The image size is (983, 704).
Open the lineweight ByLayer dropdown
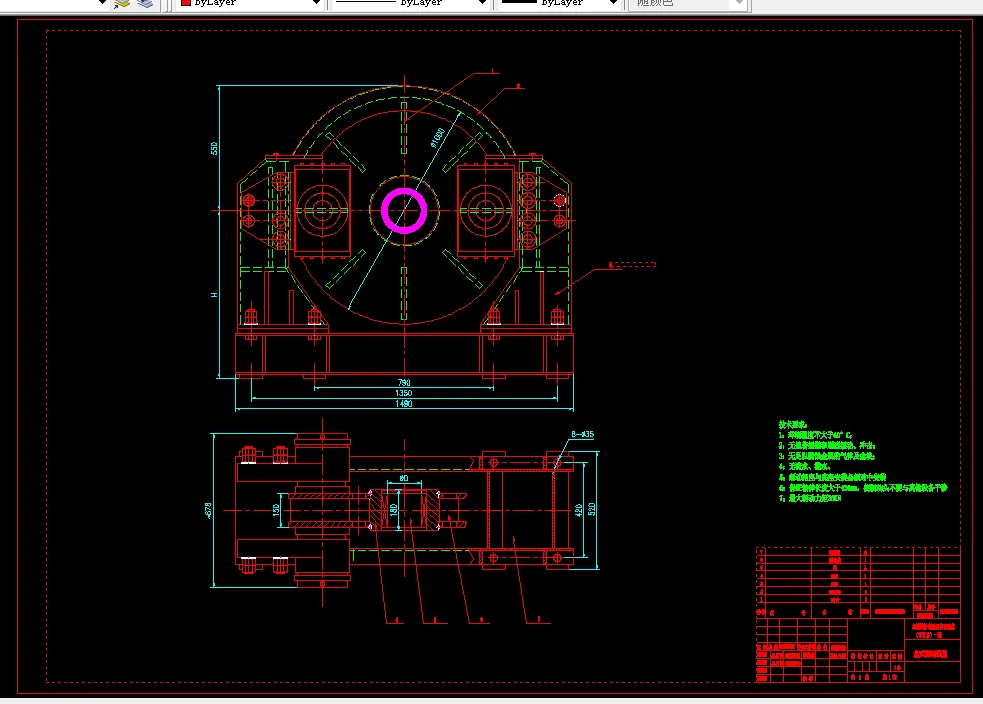pos(559,4)
